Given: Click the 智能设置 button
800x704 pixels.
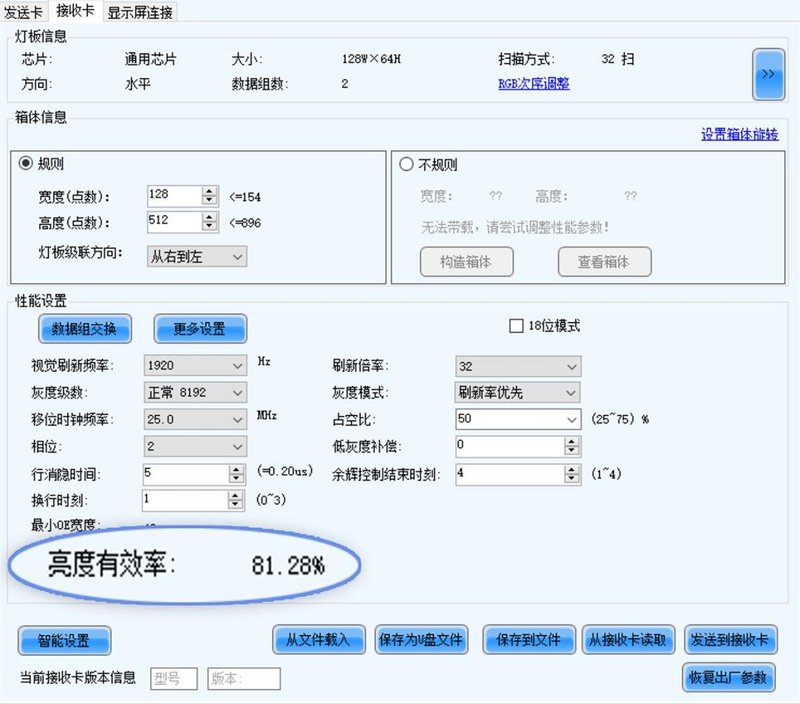Looking at the screenshot, I should pyautogui.click(x=64, y=641).
